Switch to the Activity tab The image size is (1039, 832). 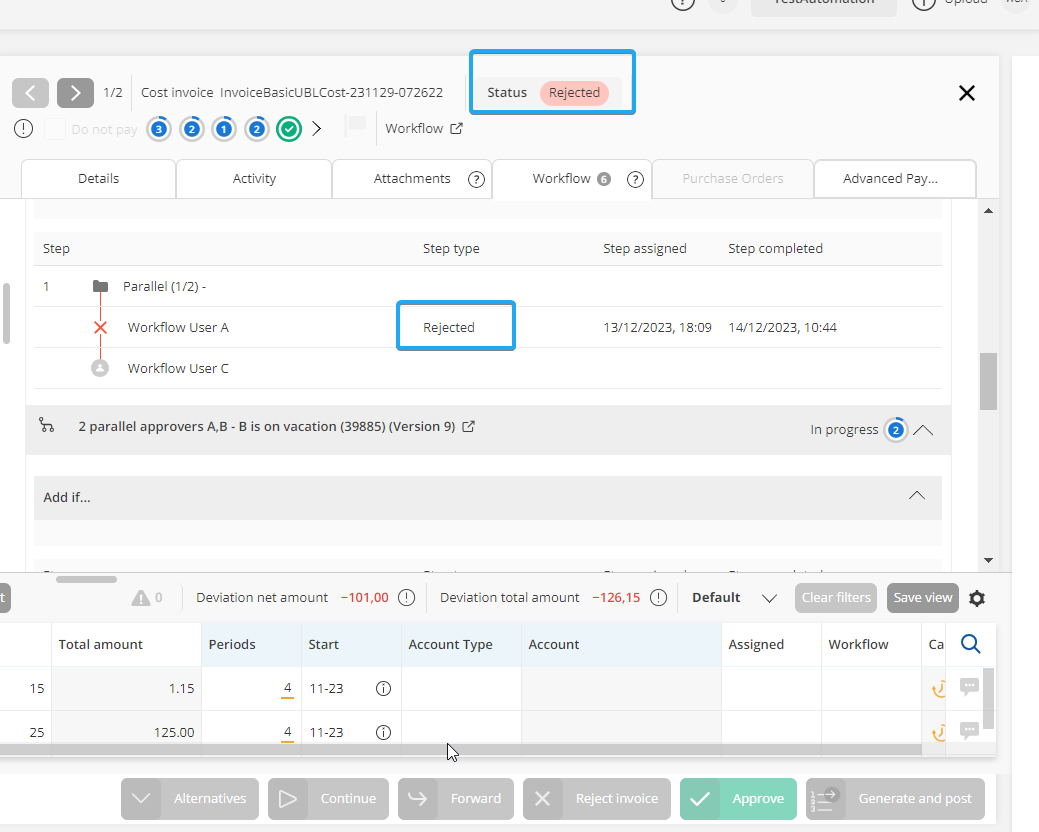254,179
